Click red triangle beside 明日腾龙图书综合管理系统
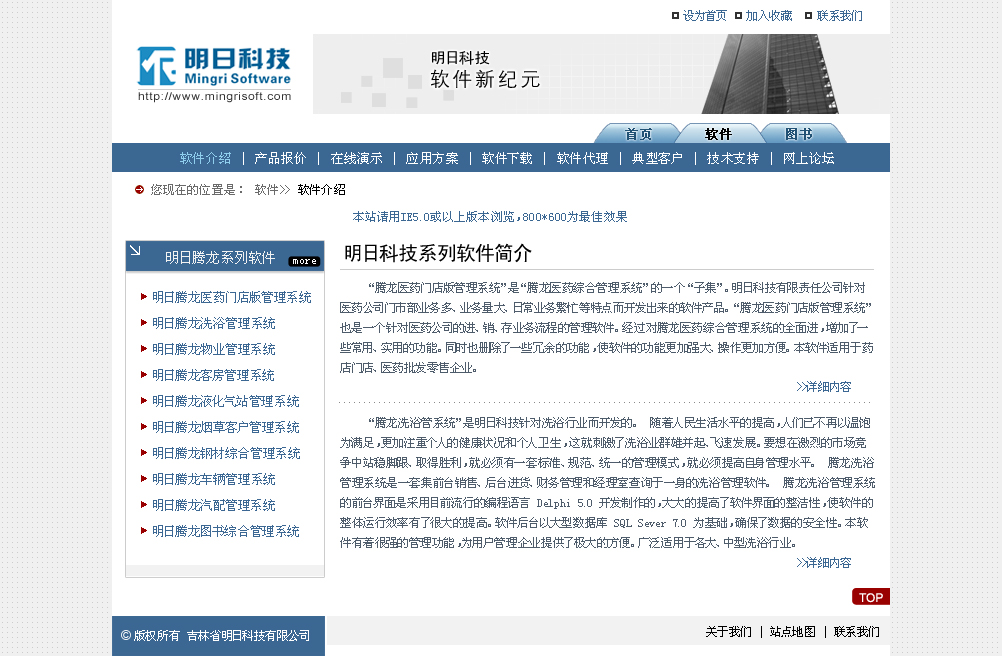 pyautogui.click(x=144, y=531)
